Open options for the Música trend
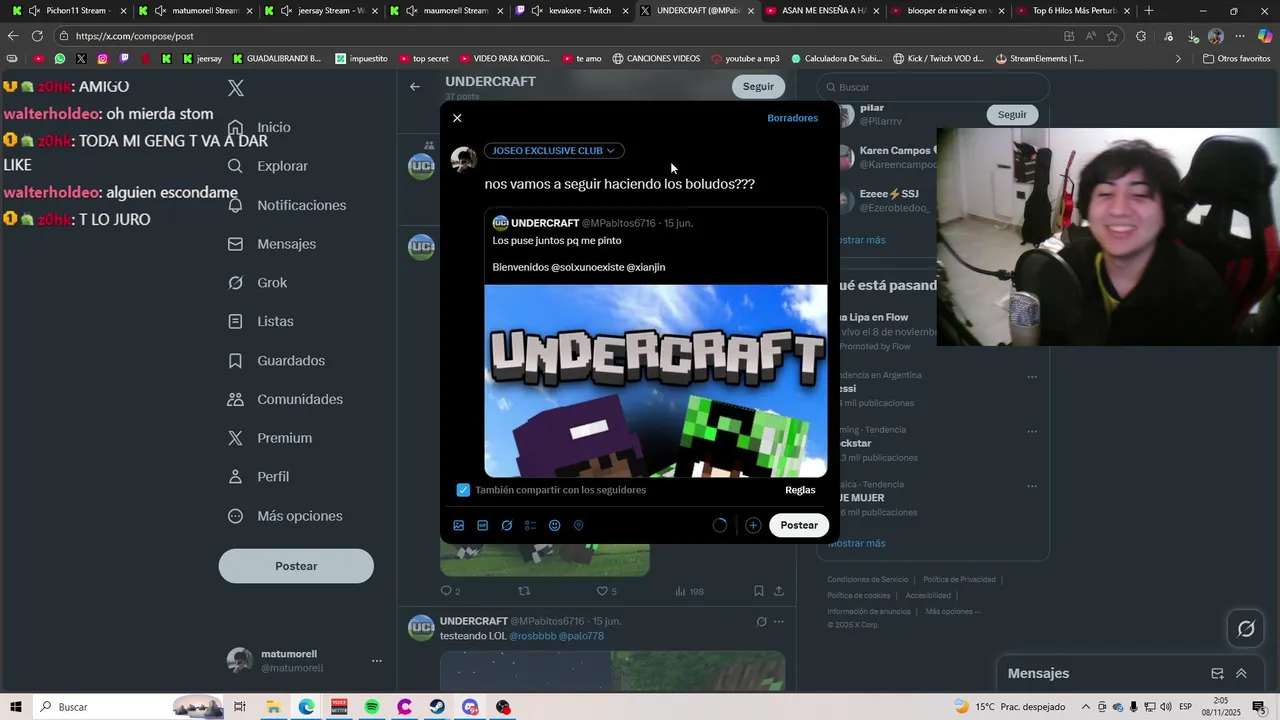 click(x=1032, y=486)
